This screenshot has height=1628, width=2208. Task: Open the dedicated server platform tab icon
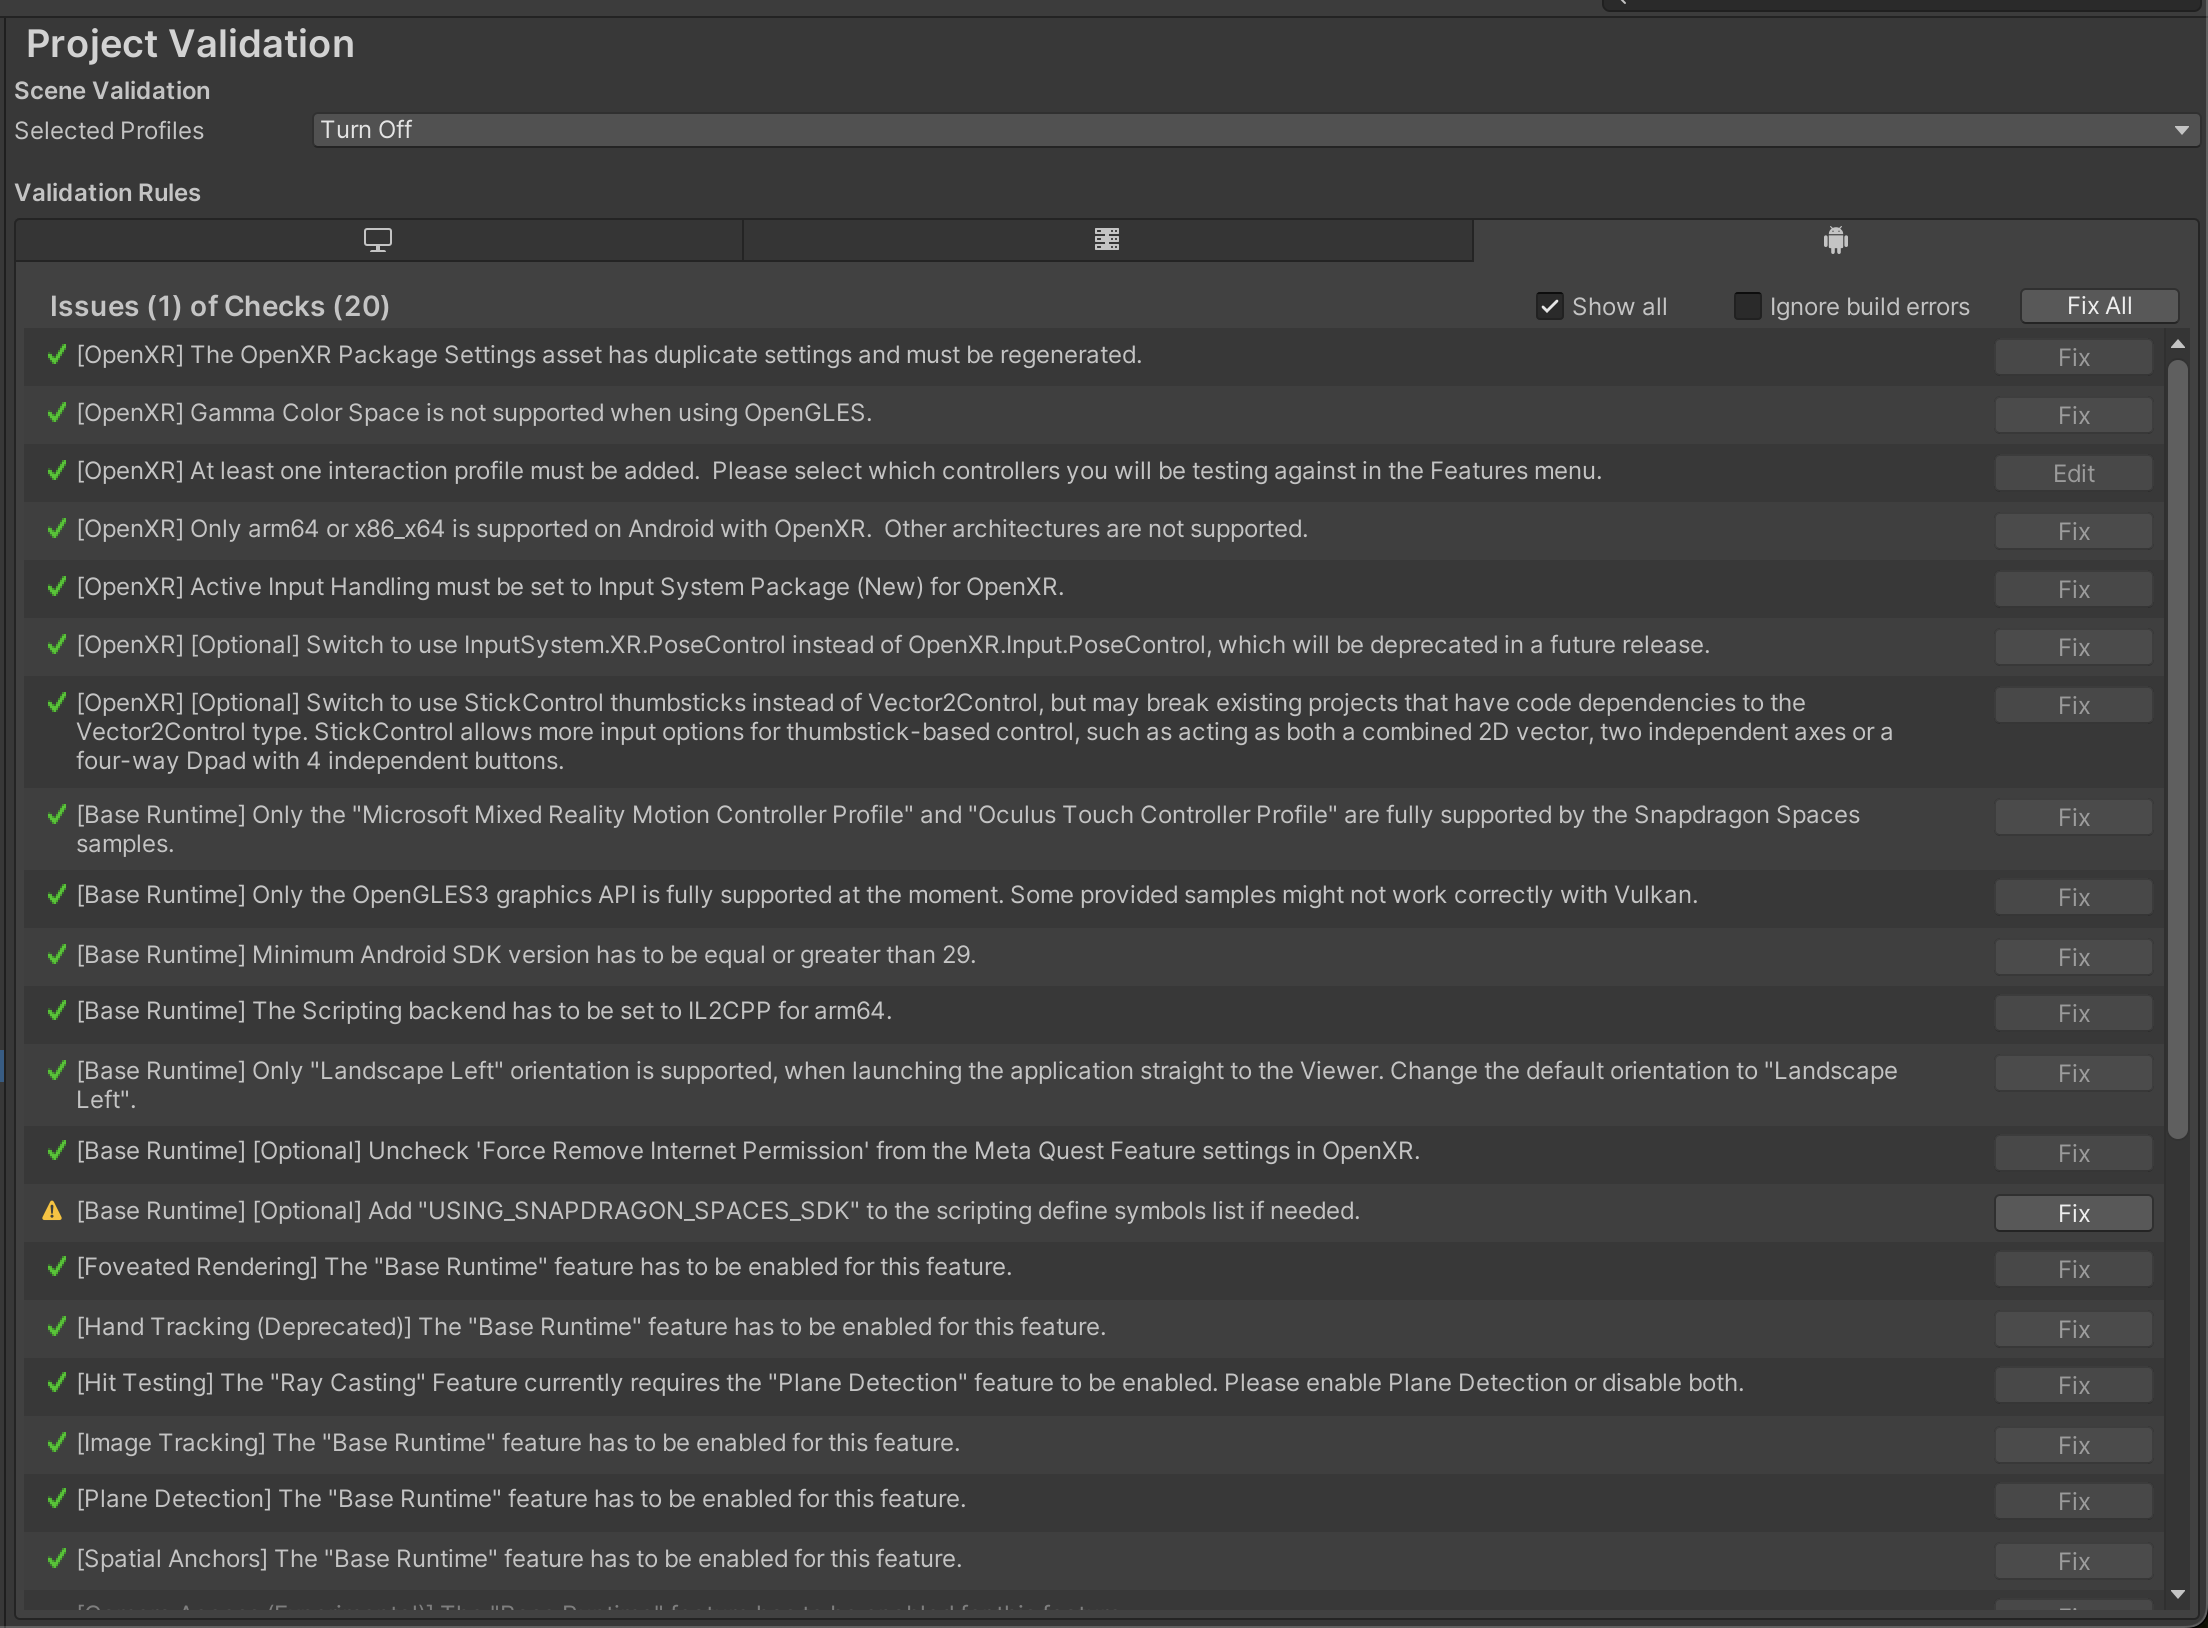pos(1106,240)
